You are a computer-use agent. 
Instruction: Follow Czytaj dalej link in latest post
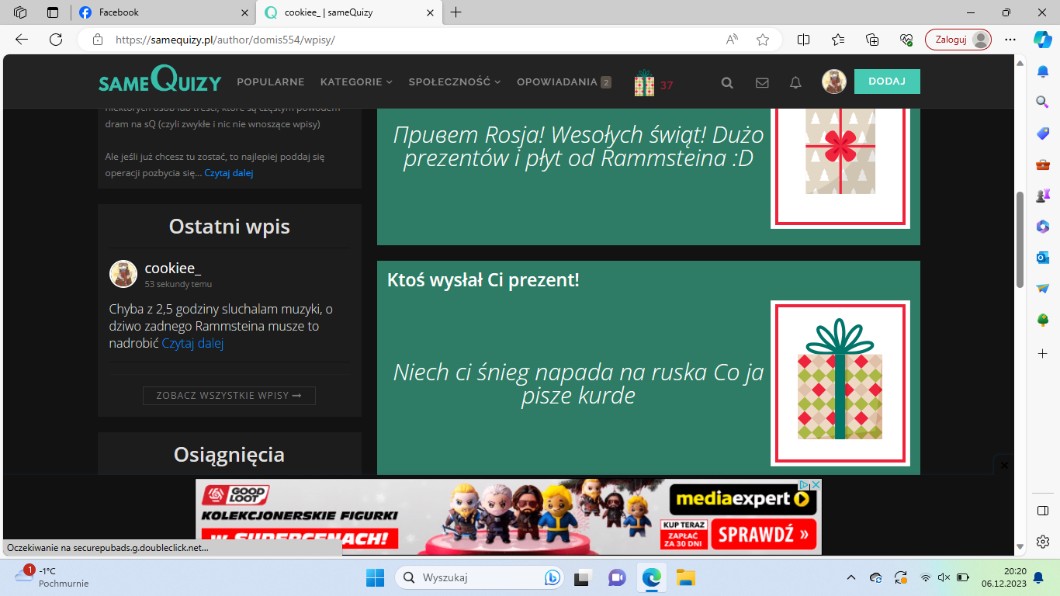click(193, 343)
